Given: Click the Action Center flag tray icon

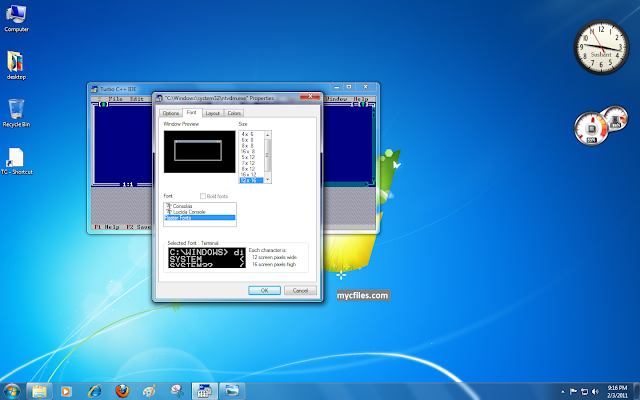Looking at the screenshot, I should point(573,392).
